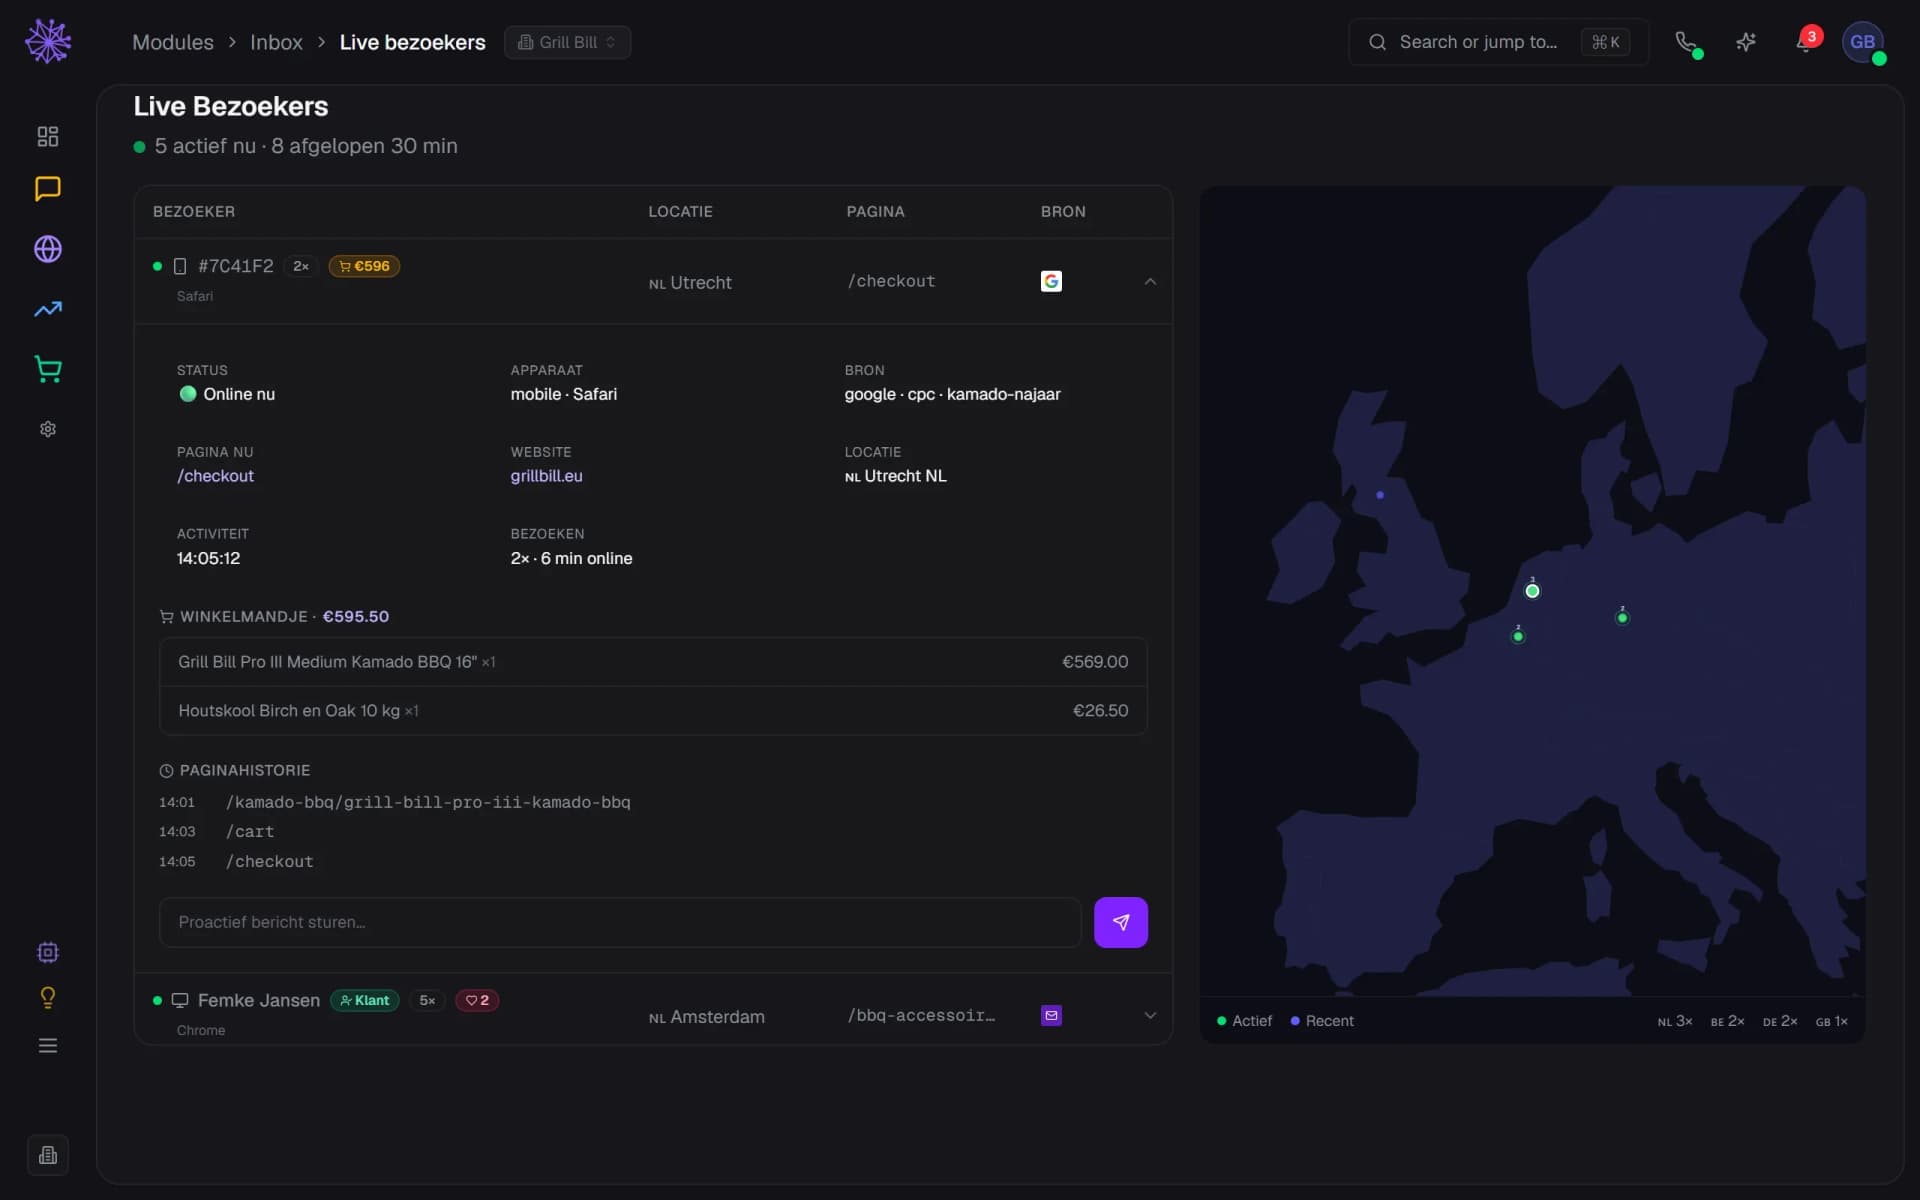
Task: Select the Belgium visitor marker on map
Action: pyautogui.click(x=1518, y=635)
